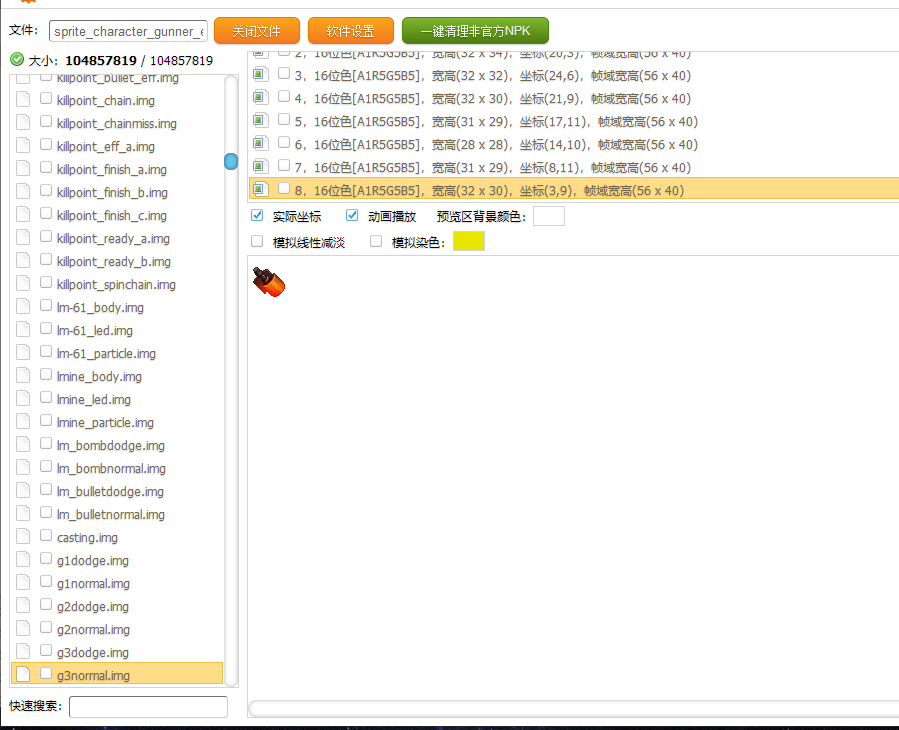Enable the 模拟线性减淡 checkbox
Viewport: 899px width, 730px height.
point(257,242)
